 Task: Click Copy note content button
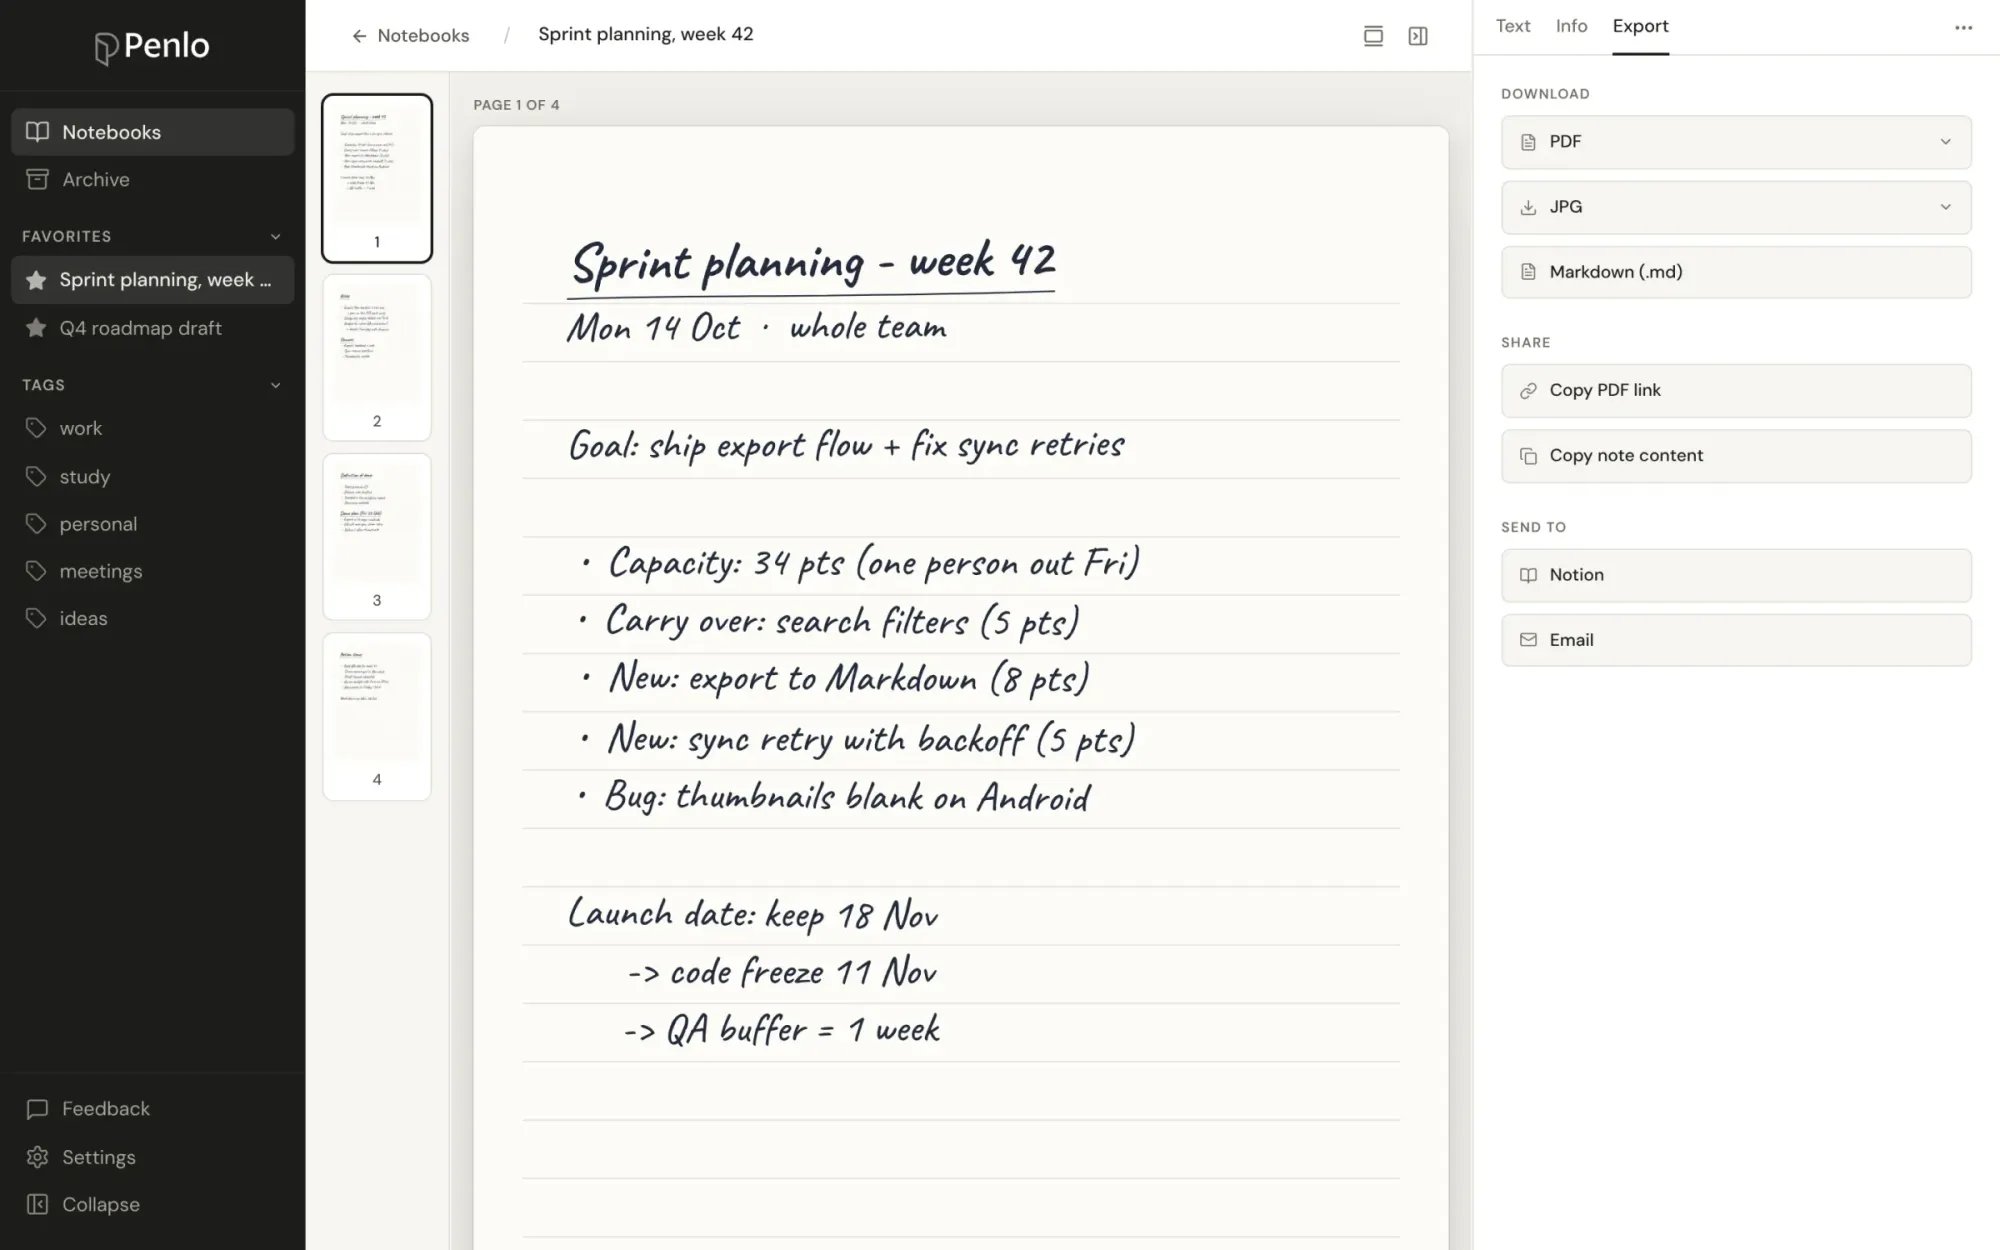coord(1736,456)
